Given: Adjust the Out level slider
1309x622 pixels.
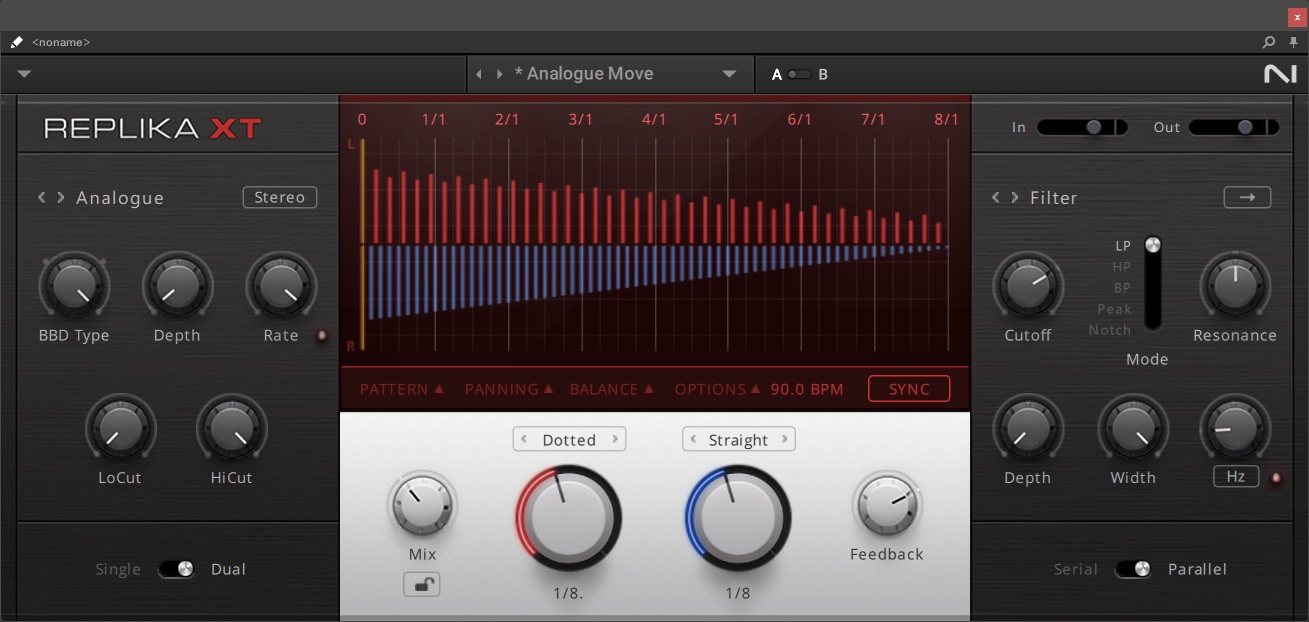Looking at the screenshot, I should pyautogui.click(x=1234, y=127).
